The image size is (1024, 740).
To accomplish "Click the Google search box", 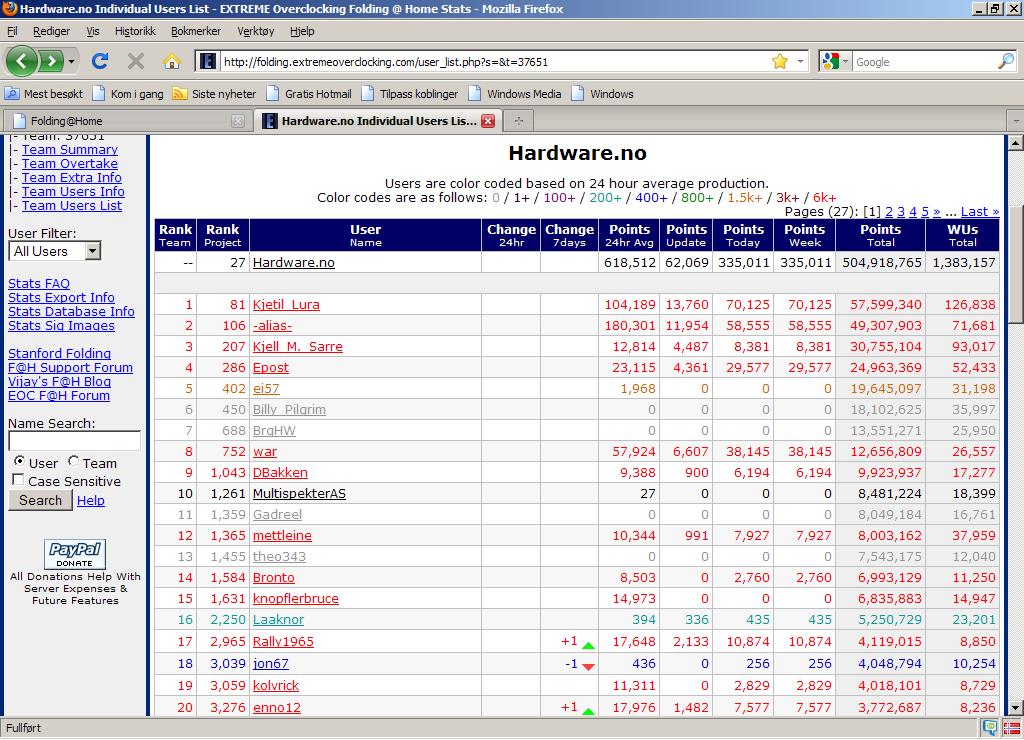I will click(x=924, y=62).
